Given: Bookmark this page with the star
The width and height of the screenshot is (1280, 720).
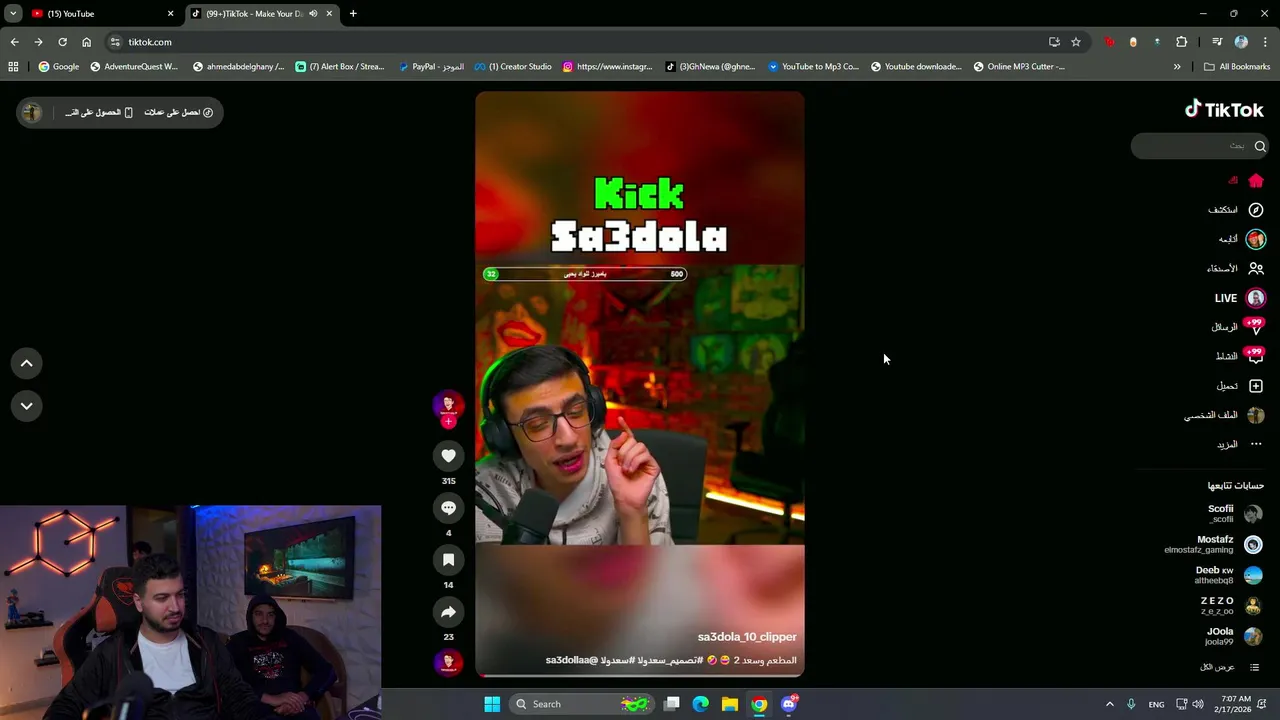Looking at the screenshot, I should (x=1076, y=42).
